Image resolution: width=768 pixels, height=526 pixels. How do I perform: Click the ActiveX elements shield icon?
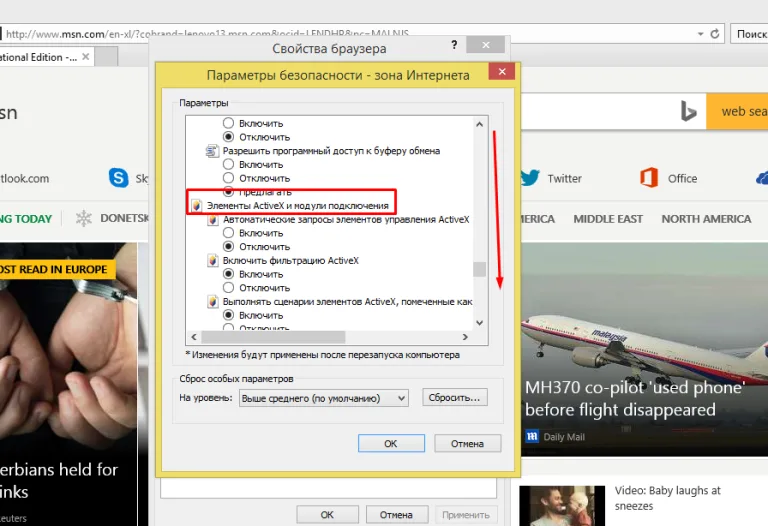pos(196,206)
